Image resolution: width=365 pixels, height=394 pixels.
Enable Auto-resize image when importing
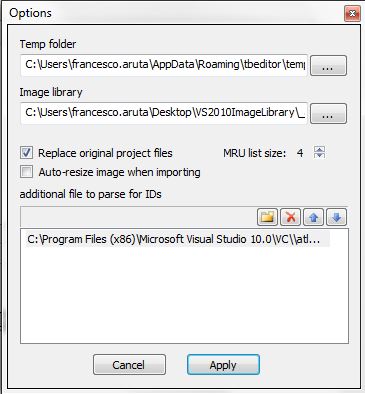[27, 172]
